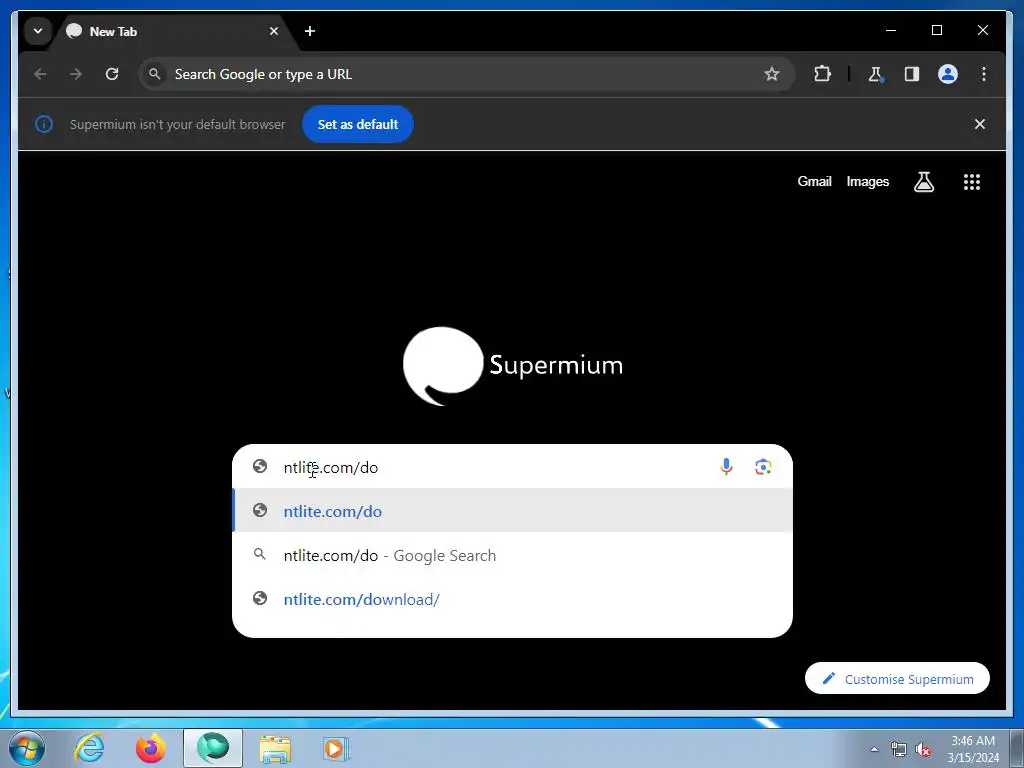Launch Internet Explorer from taskbar
Viewport: 1024px width, 768px height.
point(89,748)
